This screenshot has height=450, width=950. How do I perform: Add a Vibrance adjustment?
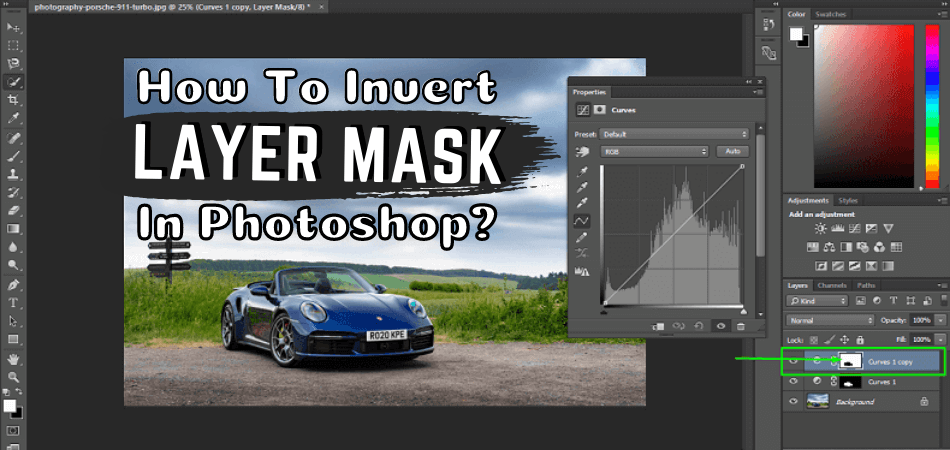pyautogui.click(x=888, y=229)
